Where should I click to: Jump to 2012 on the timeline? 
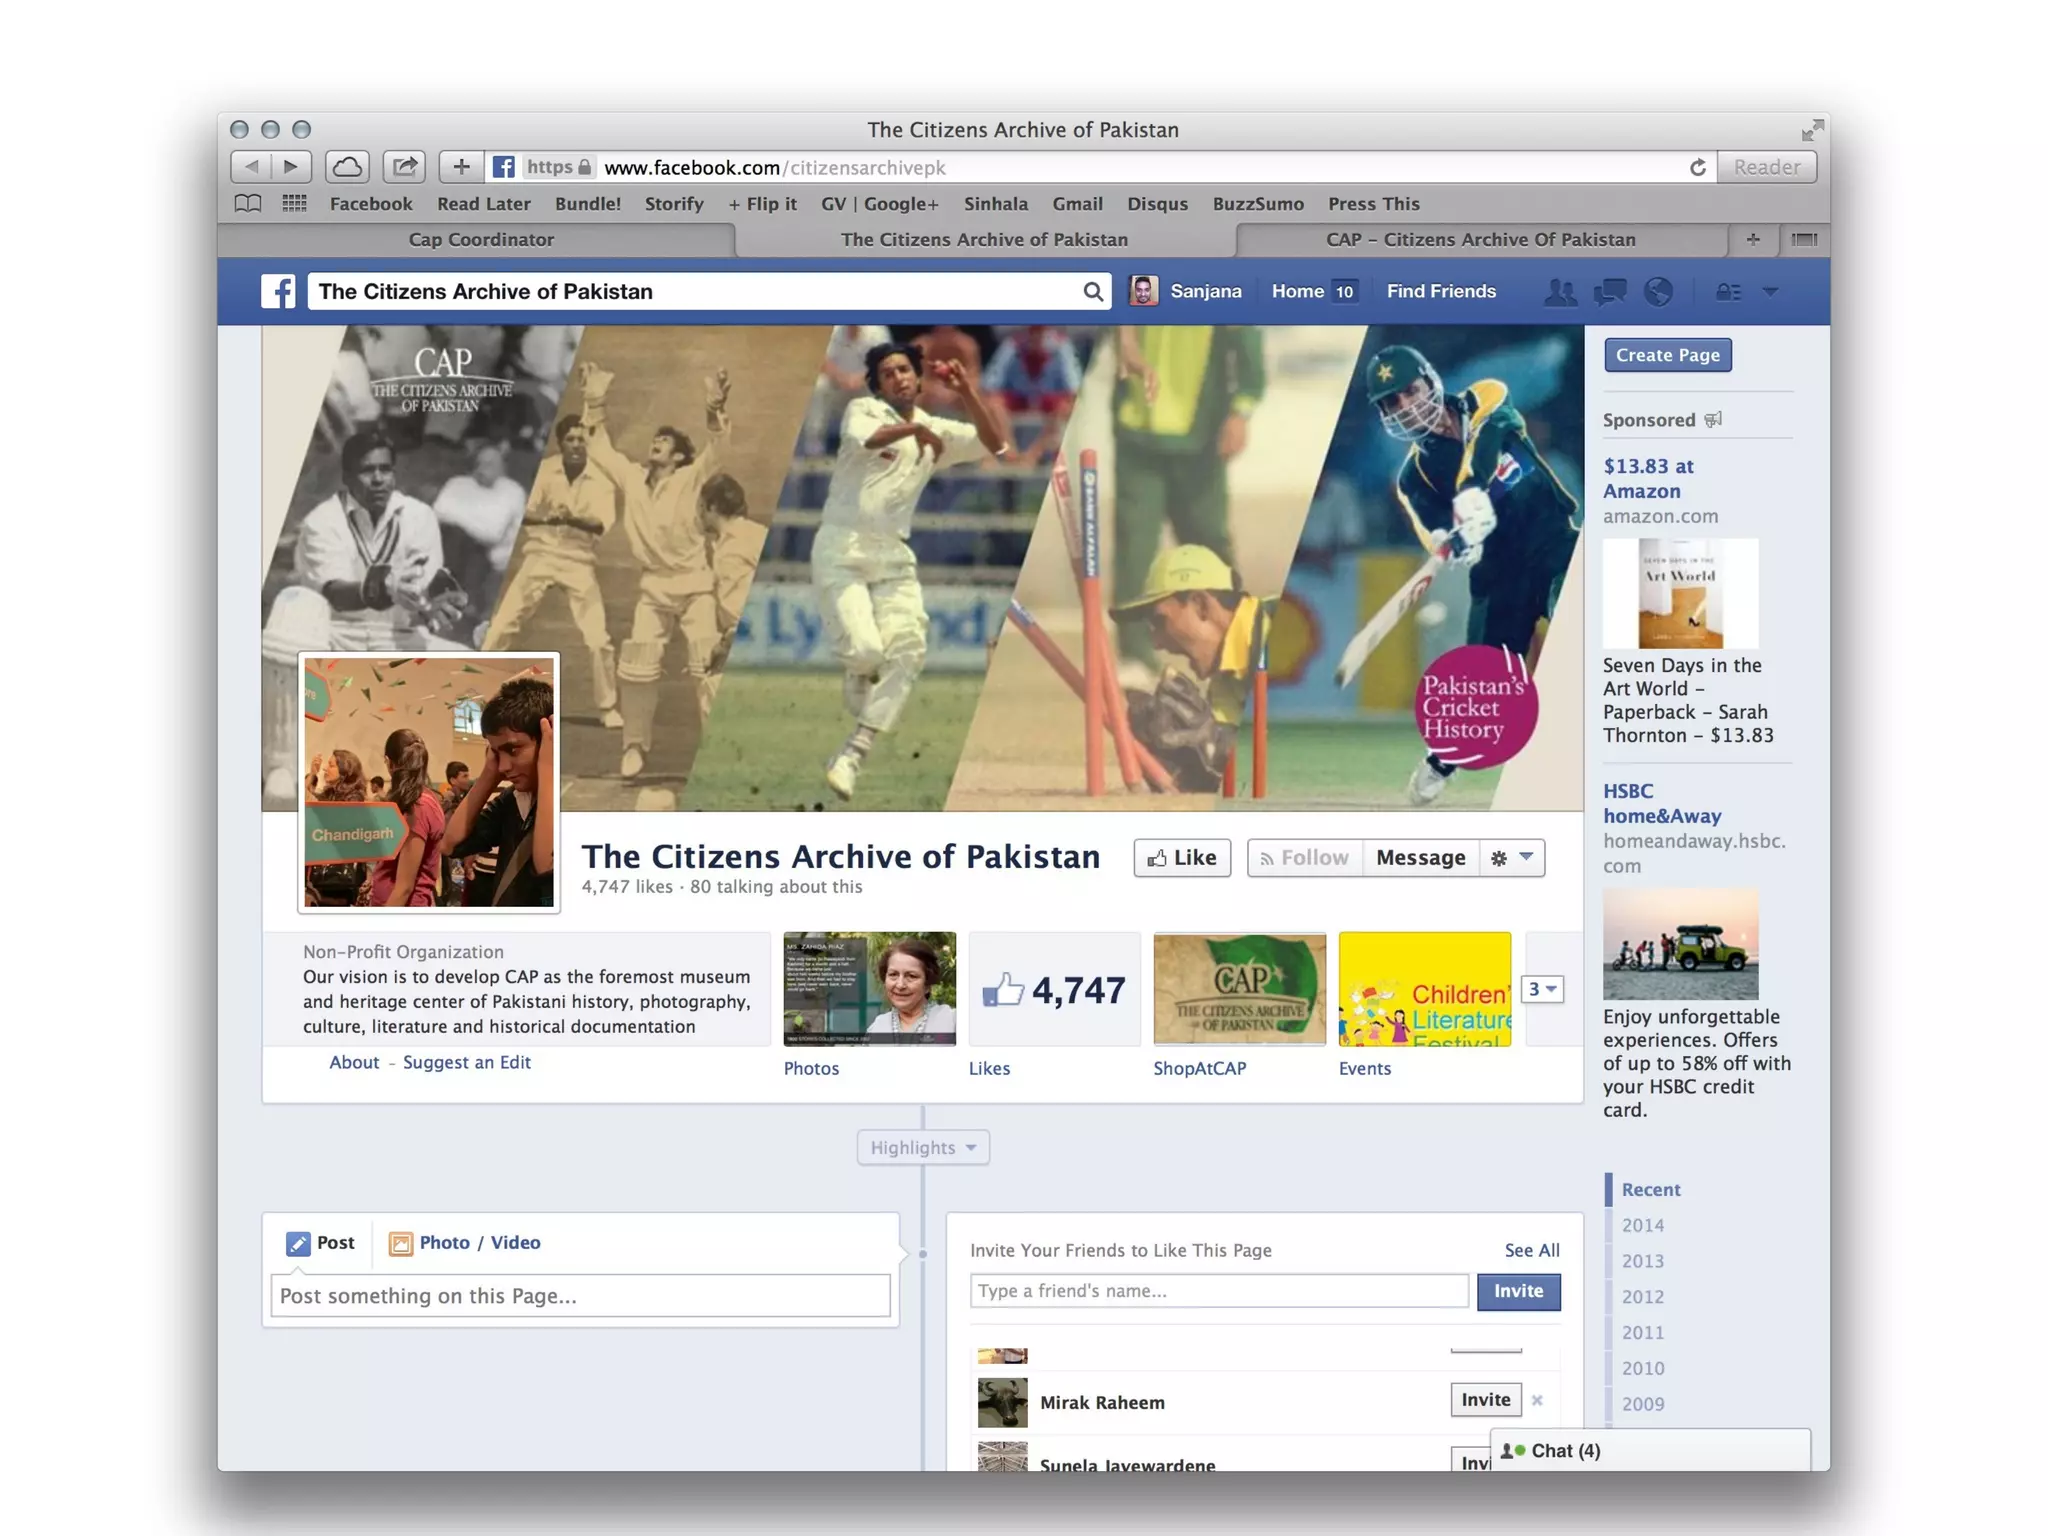point(1642,1297)
